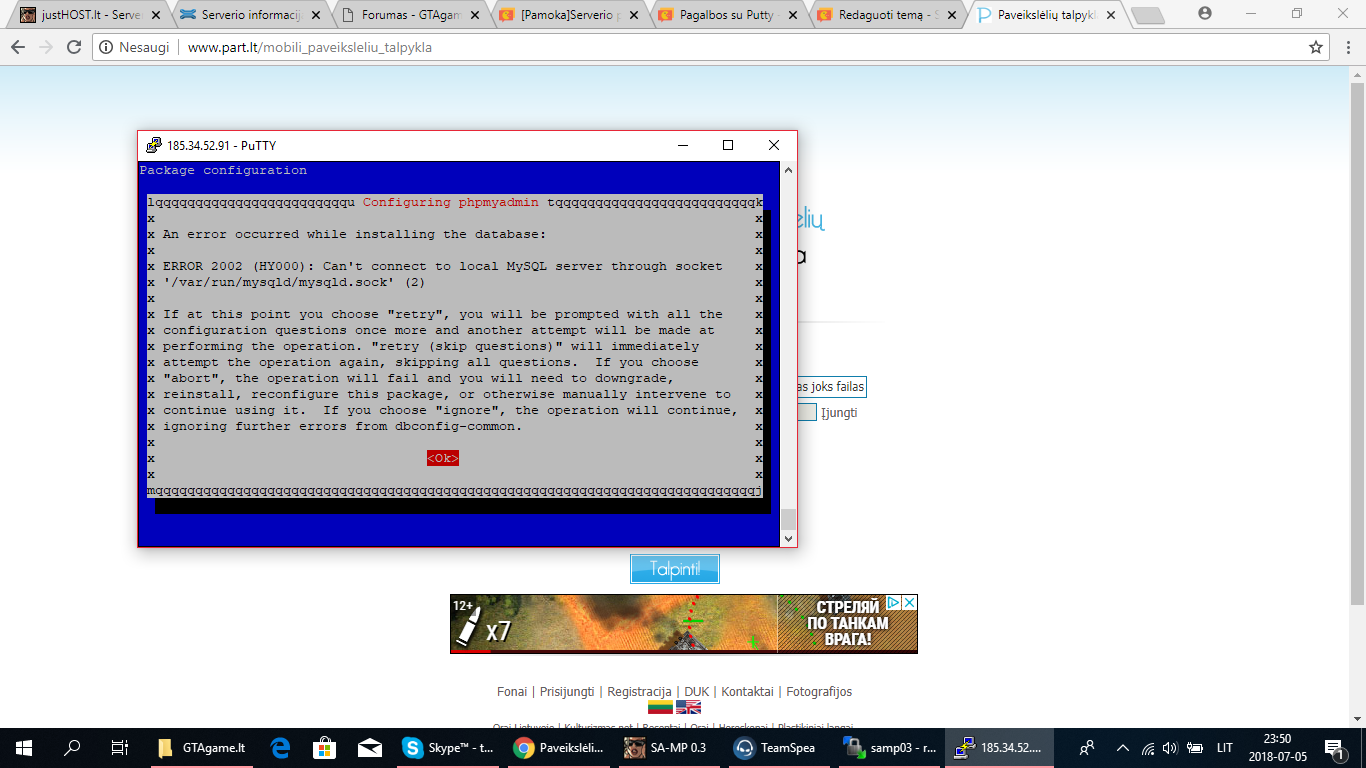Open GTAgame.lt folder on the taskbar
The height and width of the screenshot is (768, 1366).
pyautogui.click(x=203, y=748)
